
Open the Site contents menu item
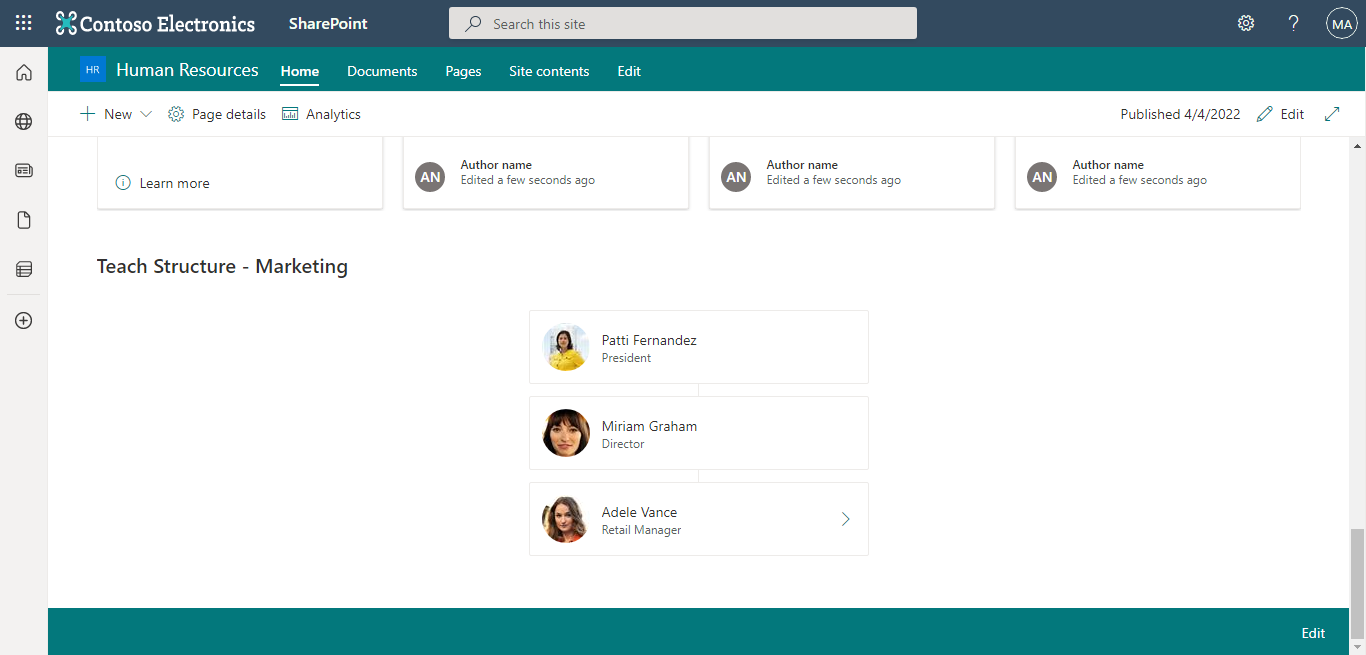click(549, 71)
